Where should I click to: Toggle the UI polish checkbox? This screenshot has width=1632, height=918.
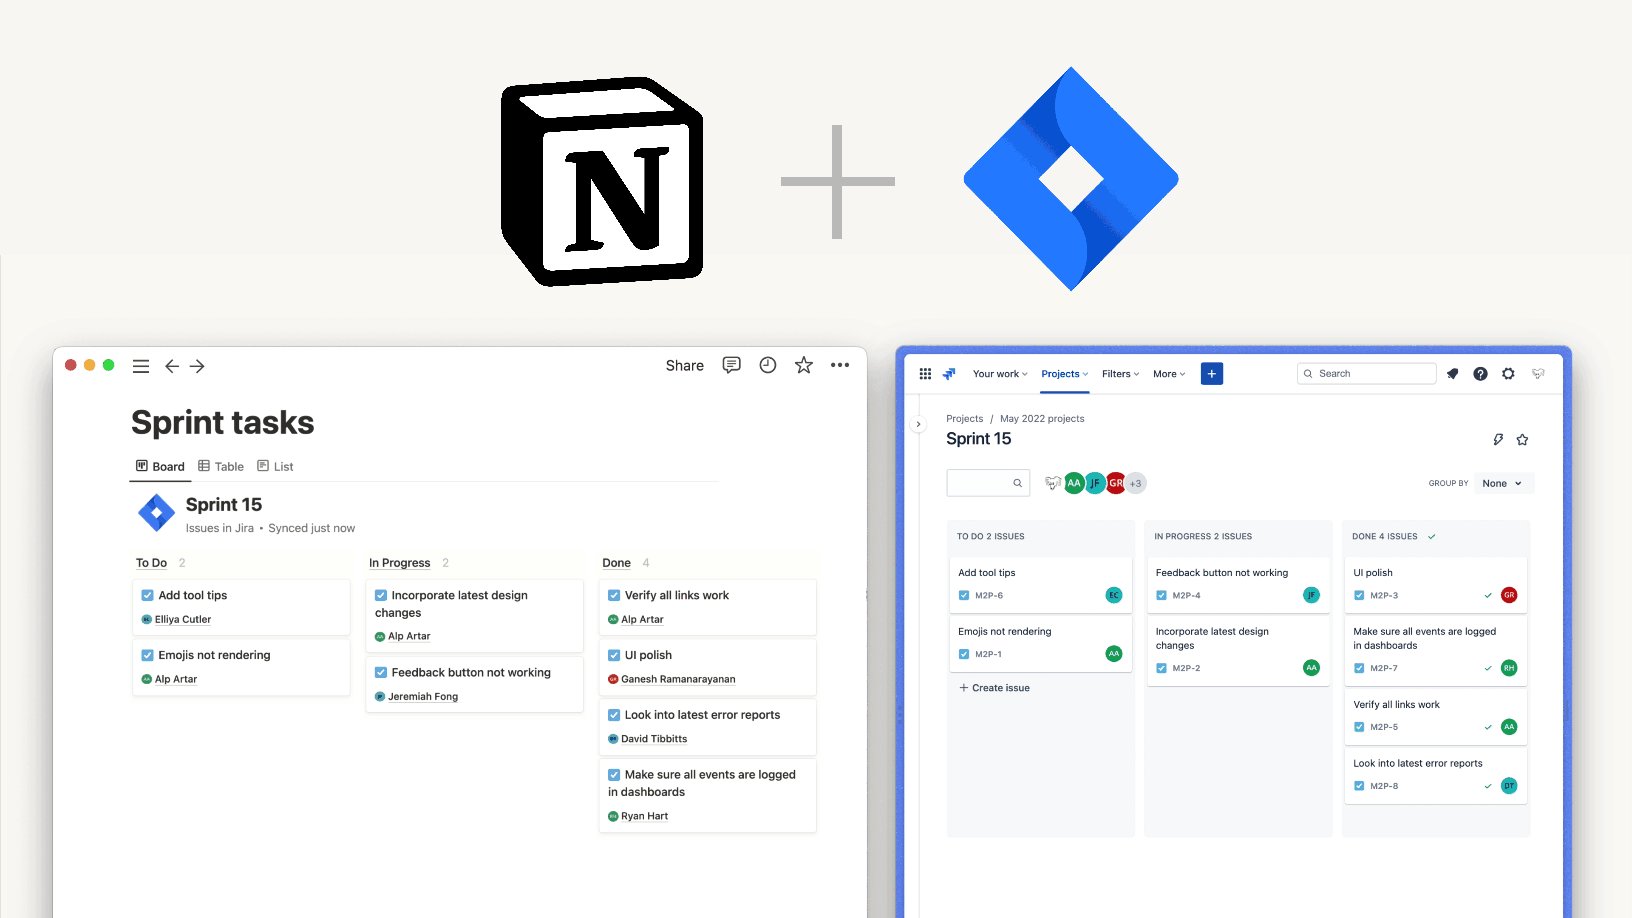click(x=614, y=655)
